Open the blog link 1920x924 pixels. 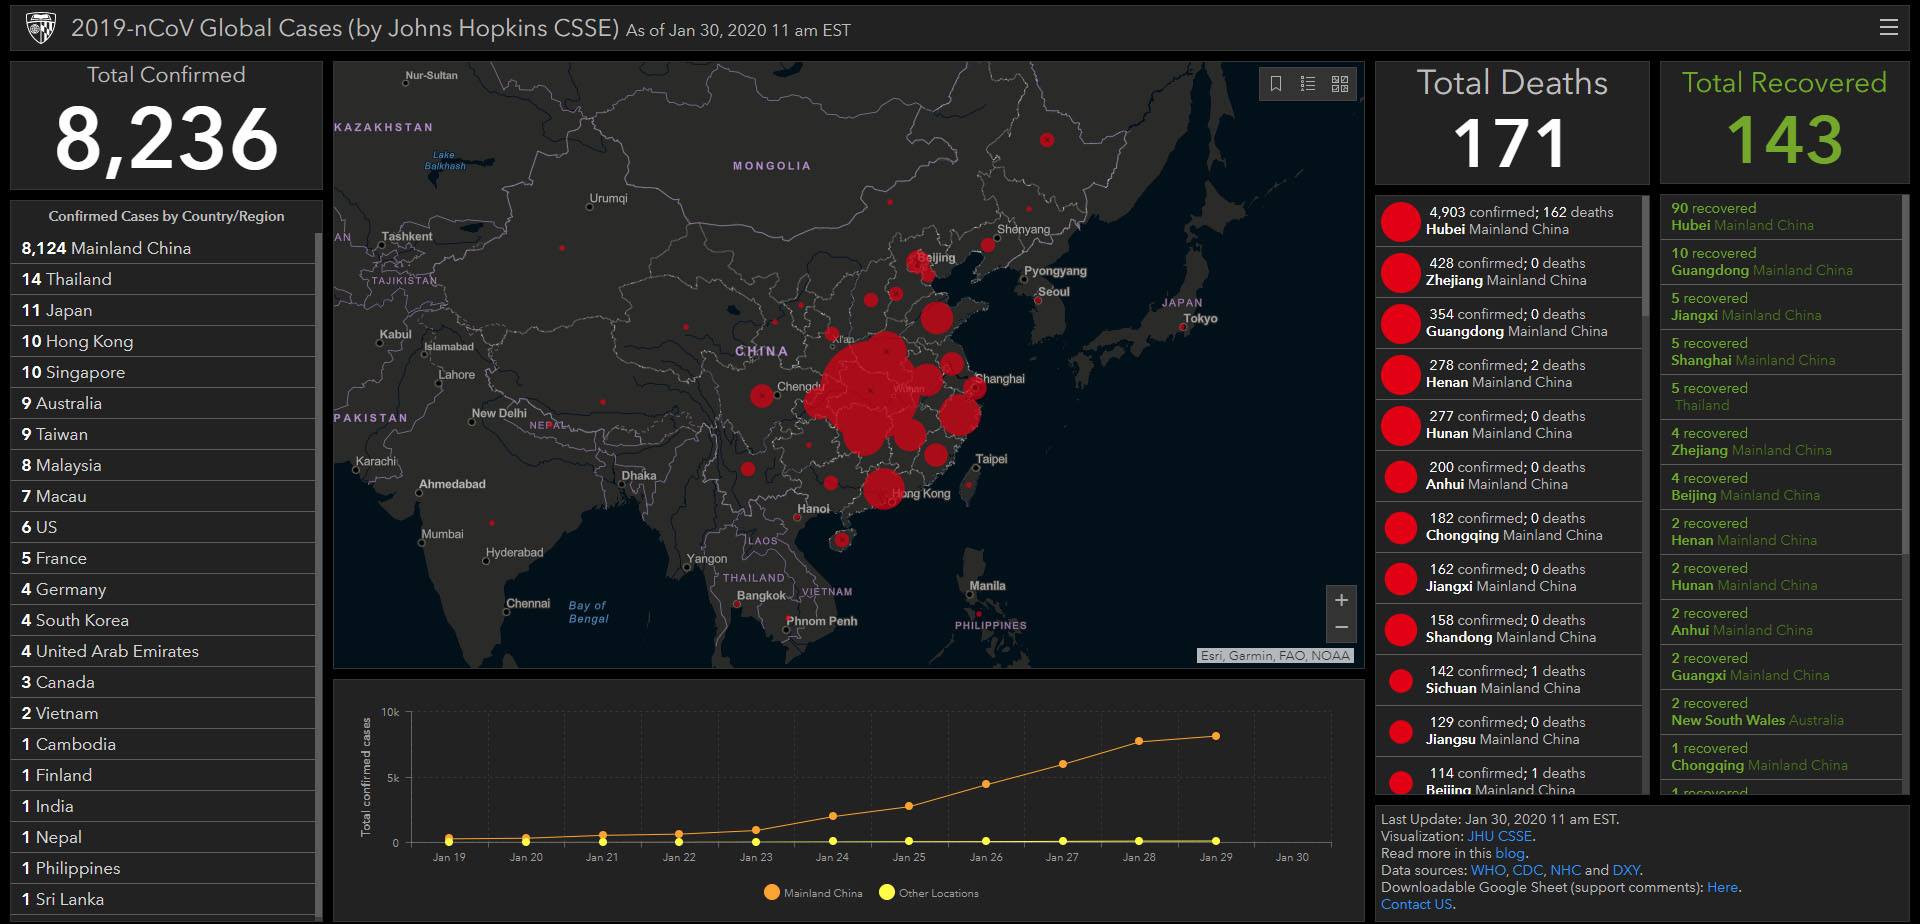tap(1510, 853)
